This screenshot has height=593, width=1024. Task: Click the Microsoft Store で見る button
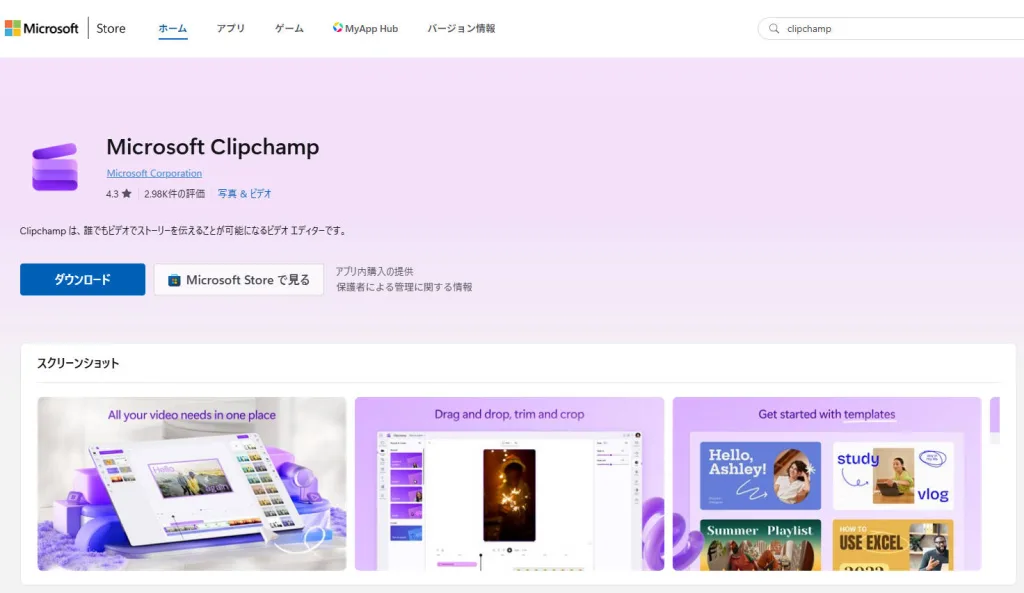[238, 280]
